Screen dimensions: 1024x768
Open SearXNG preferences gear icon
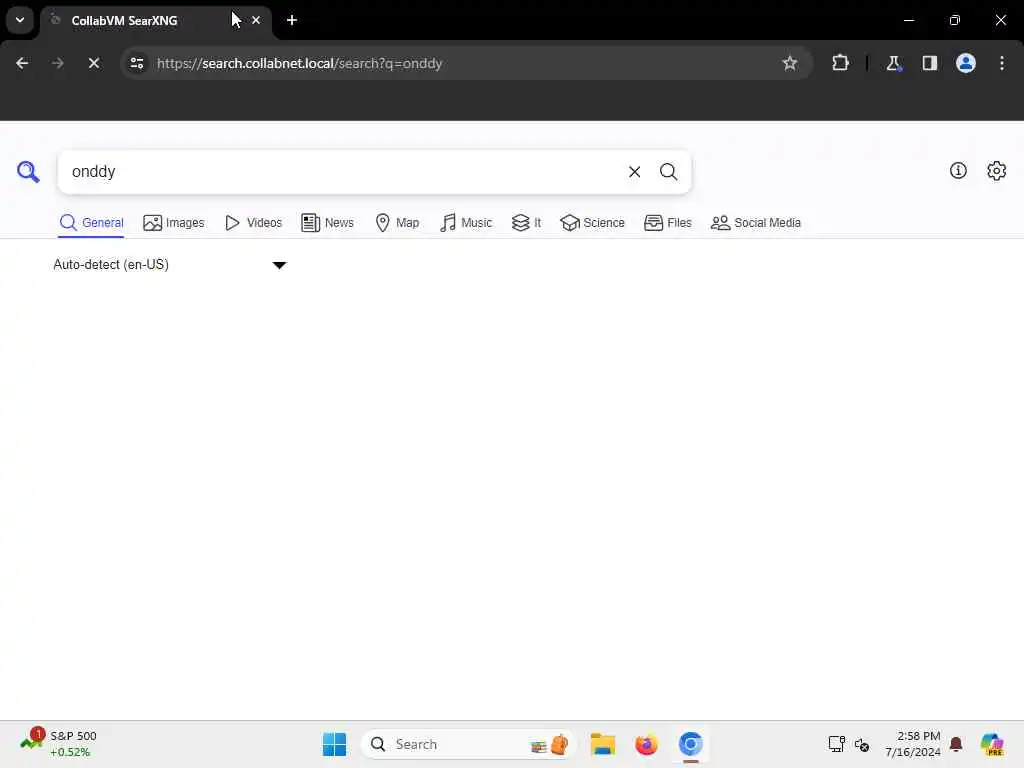pyautogui.click(x=997, y=170)
